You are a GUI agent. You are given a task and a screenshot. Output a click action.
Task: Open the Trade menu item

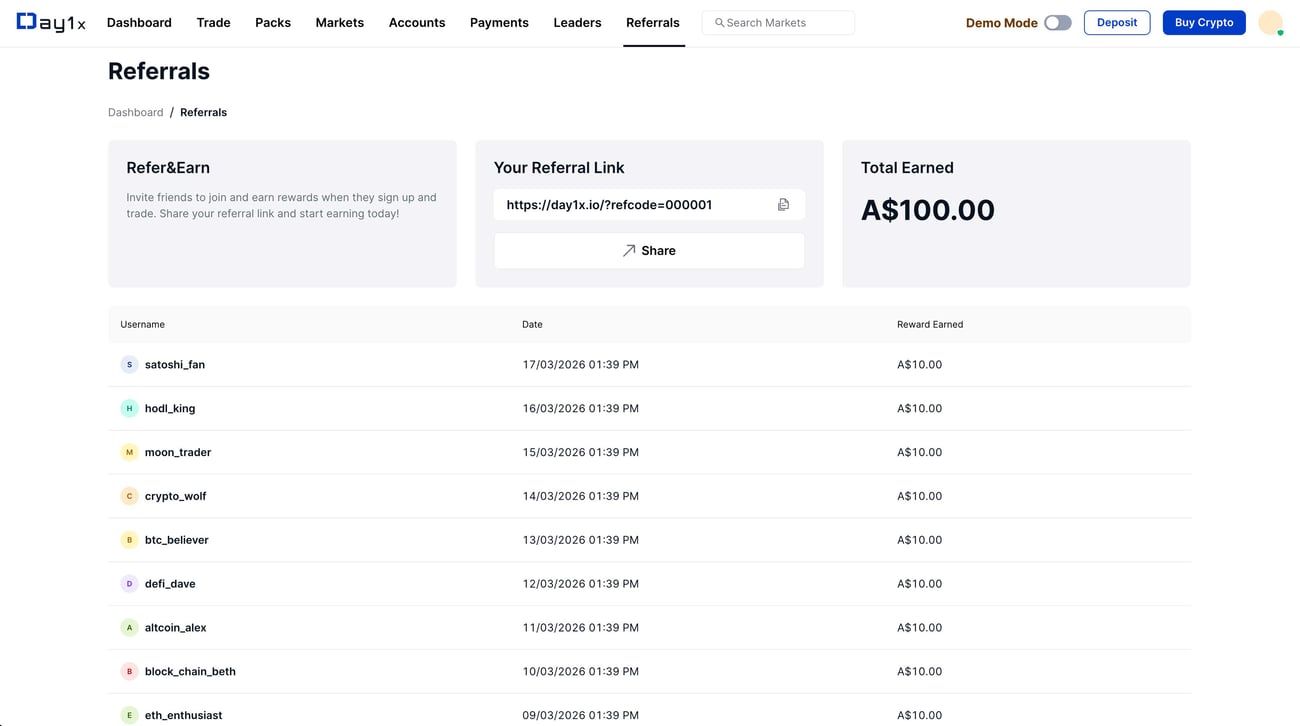(x=213, y=23)
